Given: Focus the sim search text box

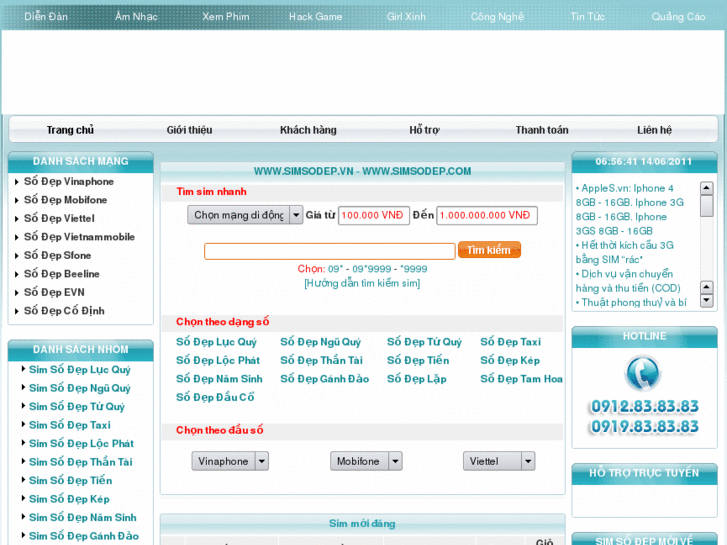Looking at the screenshot, I should point(330,251).
